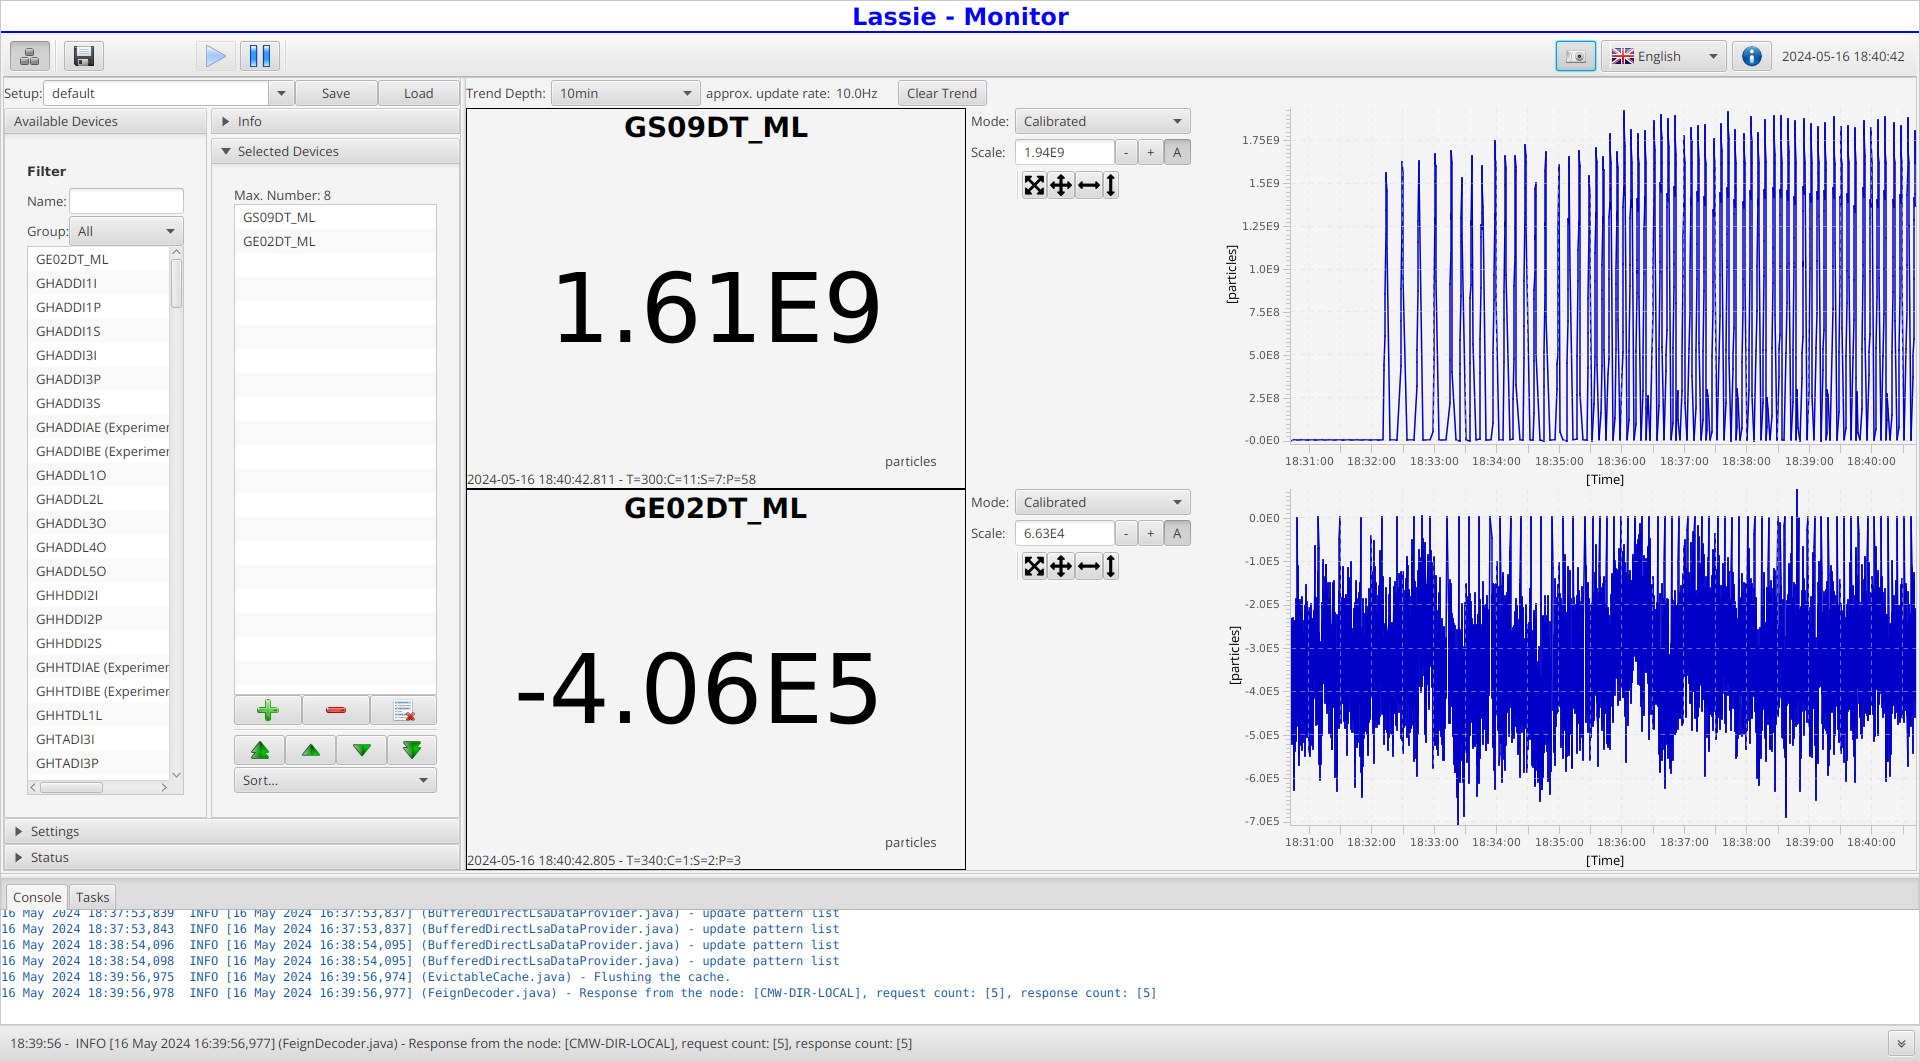
Task: Click the Load setup button
Action: pyautogui.click(x=418, y=93)
